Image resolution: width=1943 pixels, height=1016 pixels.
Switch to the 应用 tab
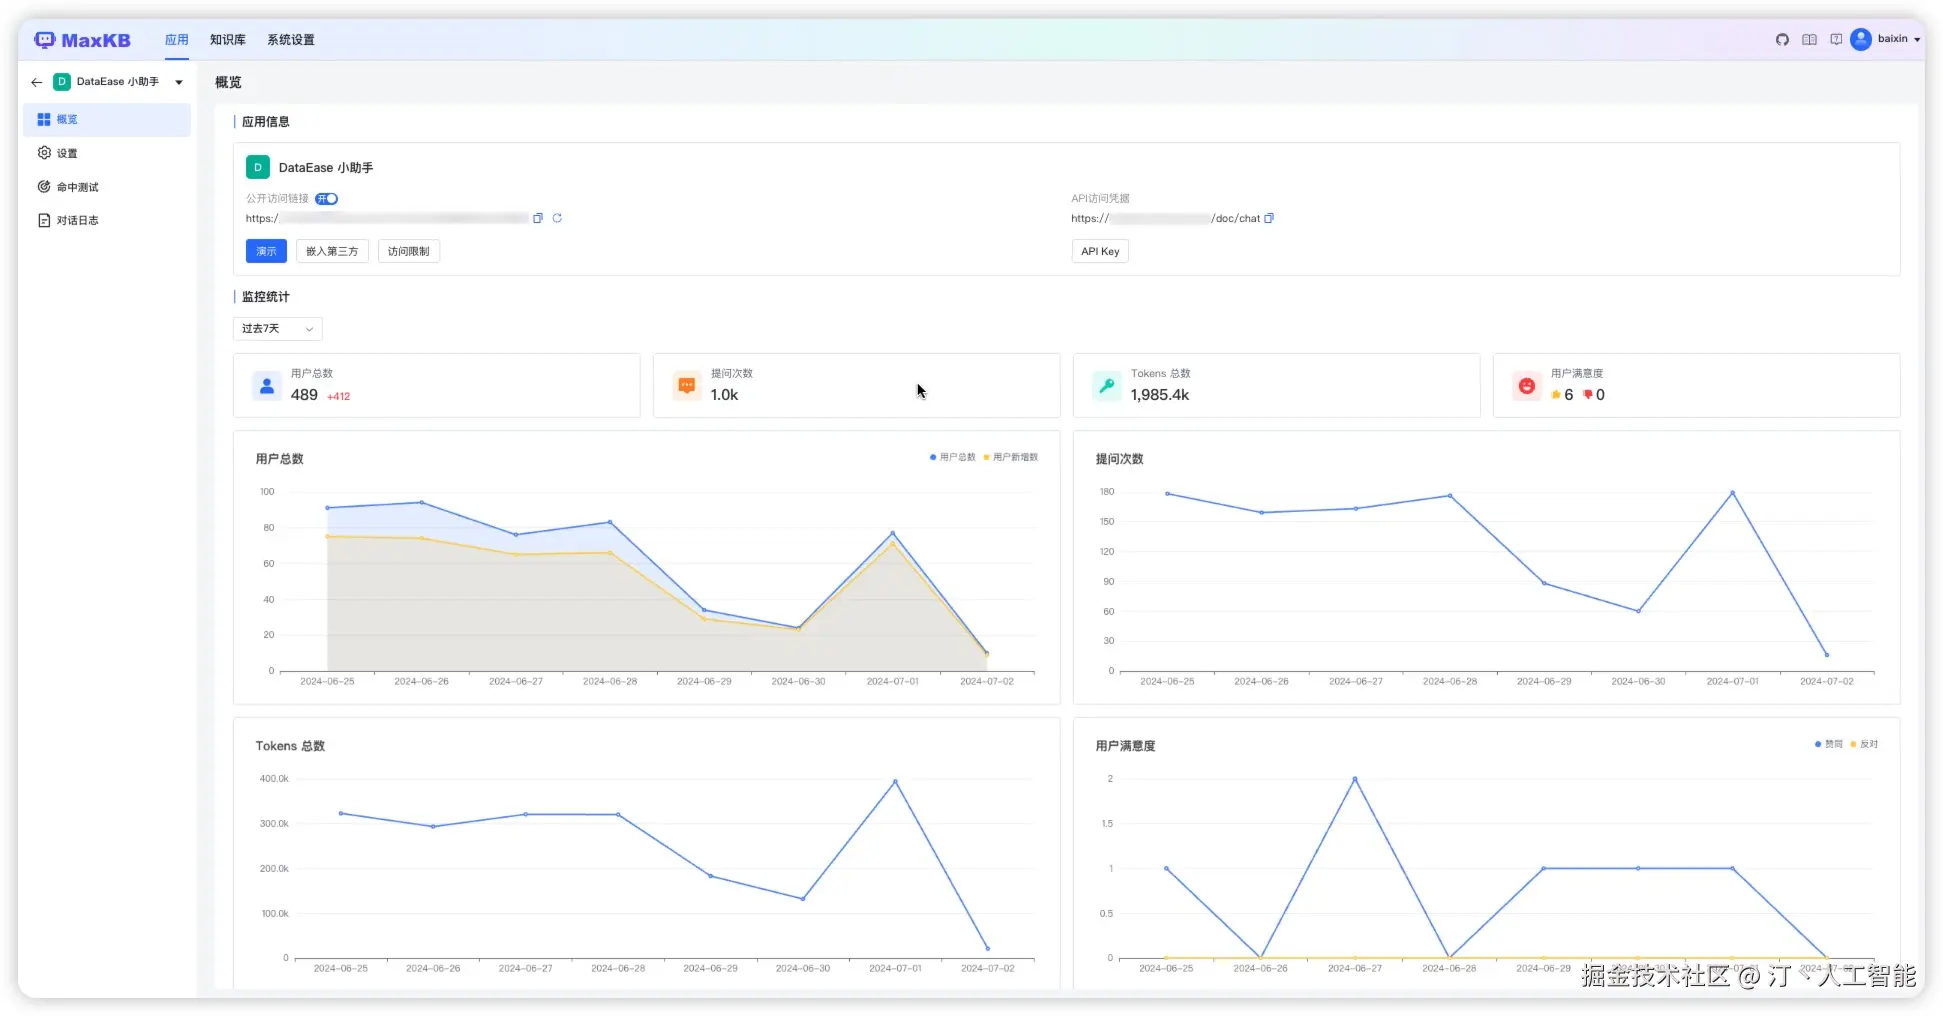point(177,40)
